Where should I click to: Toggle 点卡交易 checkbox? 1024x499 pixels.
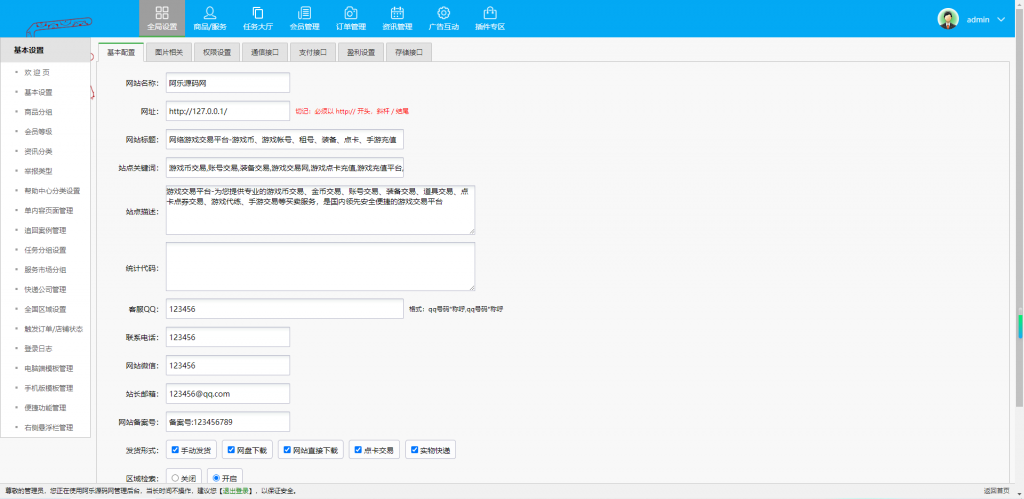358,450
